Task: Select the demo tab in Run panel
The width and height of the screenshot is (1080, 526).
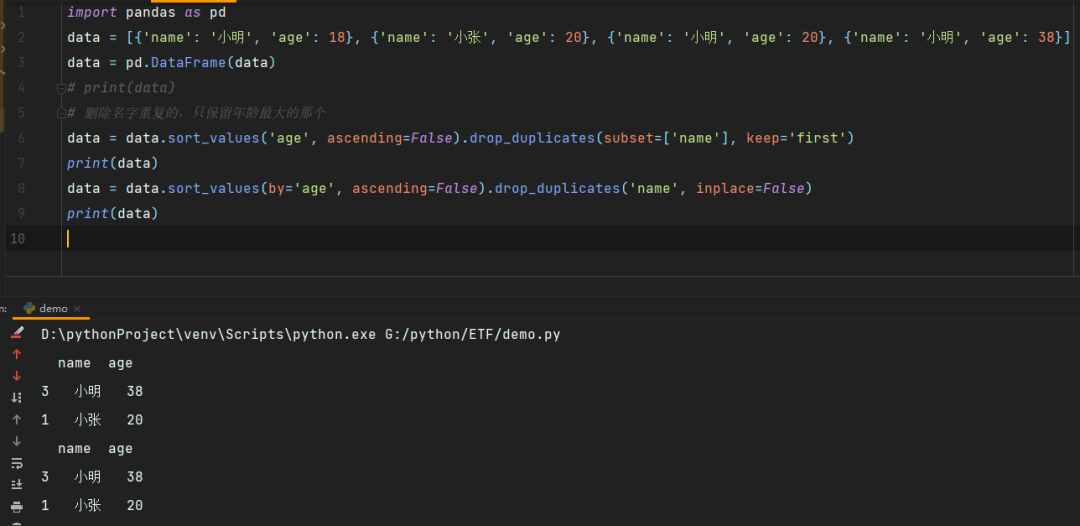Action: pos(51,308)
